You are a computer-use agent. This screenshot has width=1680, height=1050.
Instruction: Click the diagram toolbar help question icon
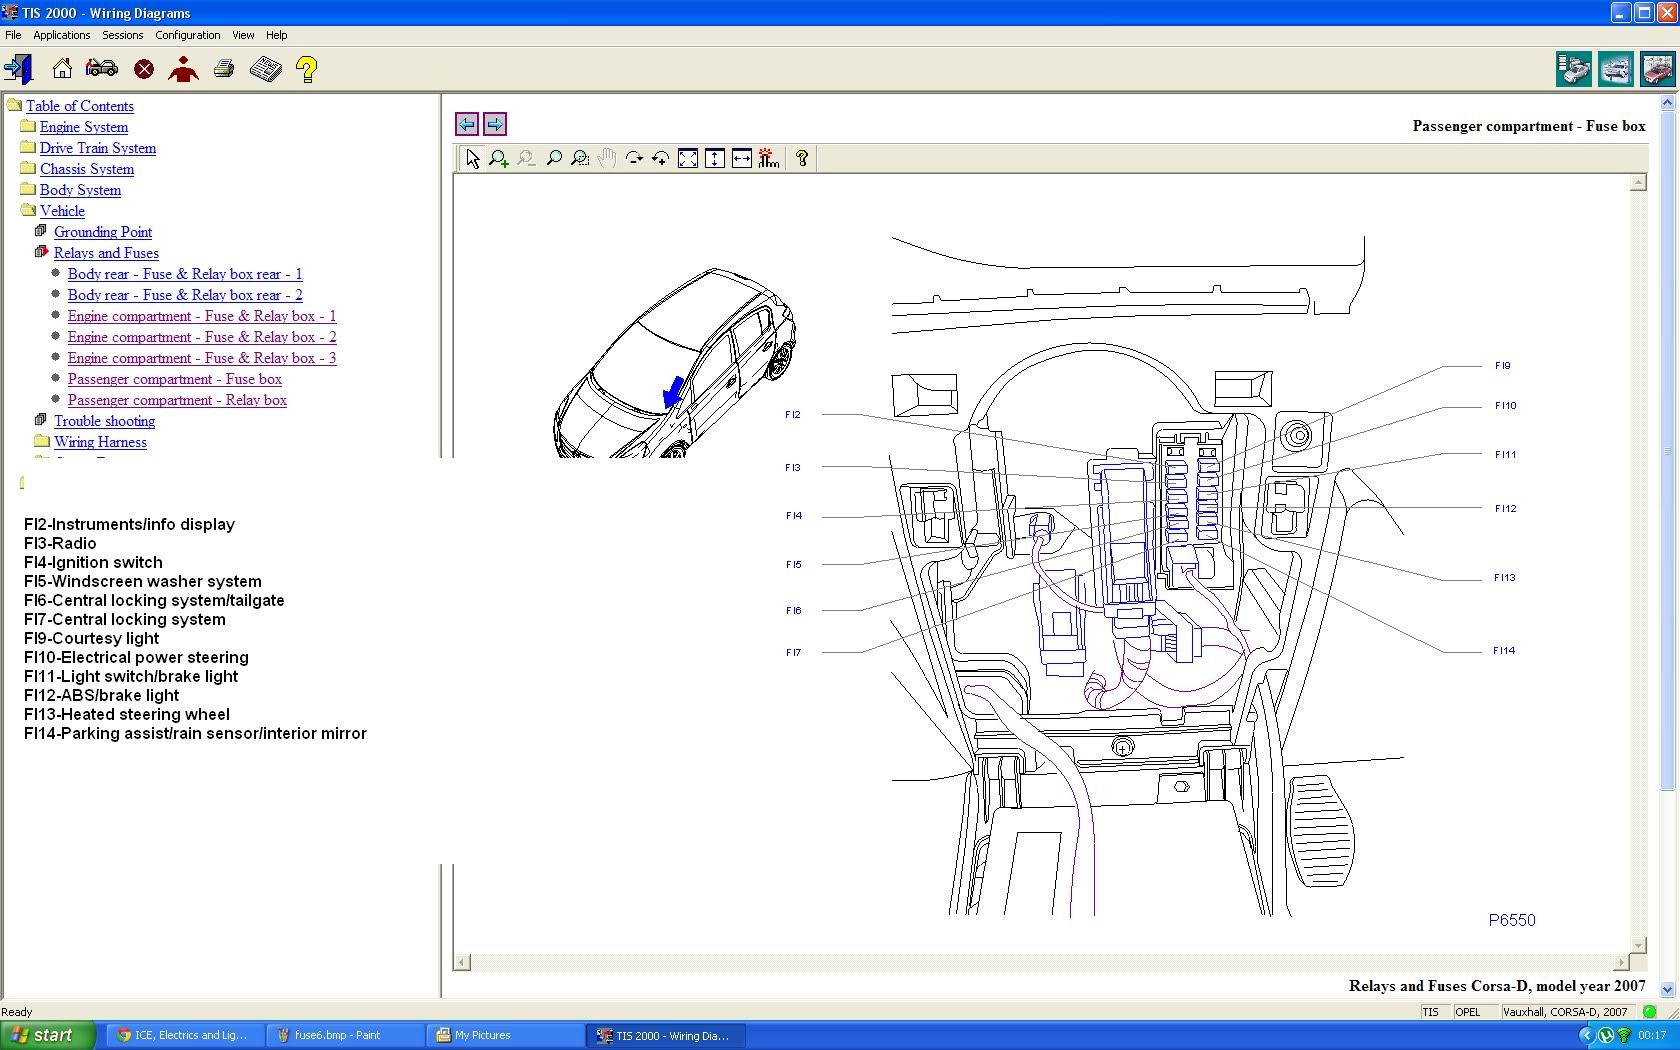(802, 158)
